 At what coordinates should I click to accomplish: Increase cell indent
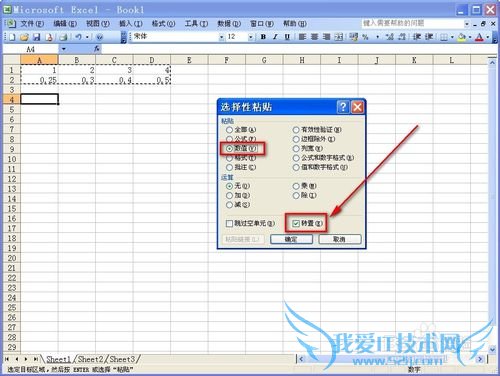(429, 37)
